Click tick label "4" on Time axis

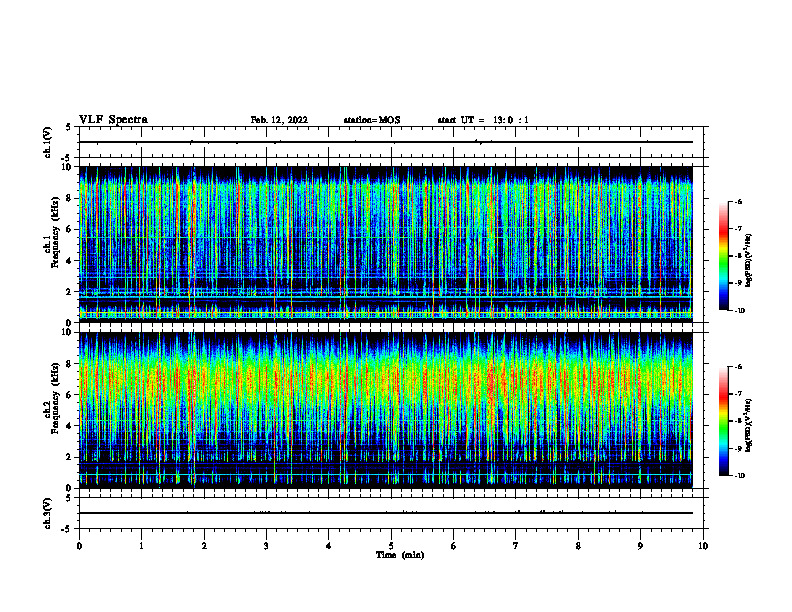(x=329, y=546)
